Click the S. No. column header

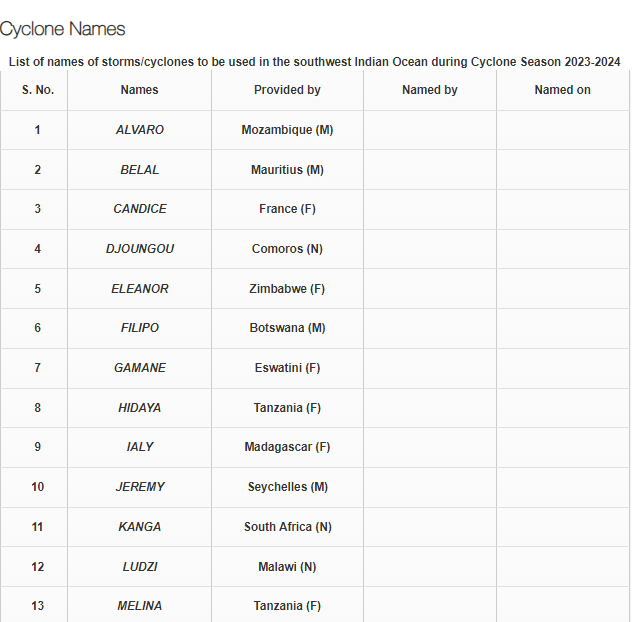coord(38,90)
